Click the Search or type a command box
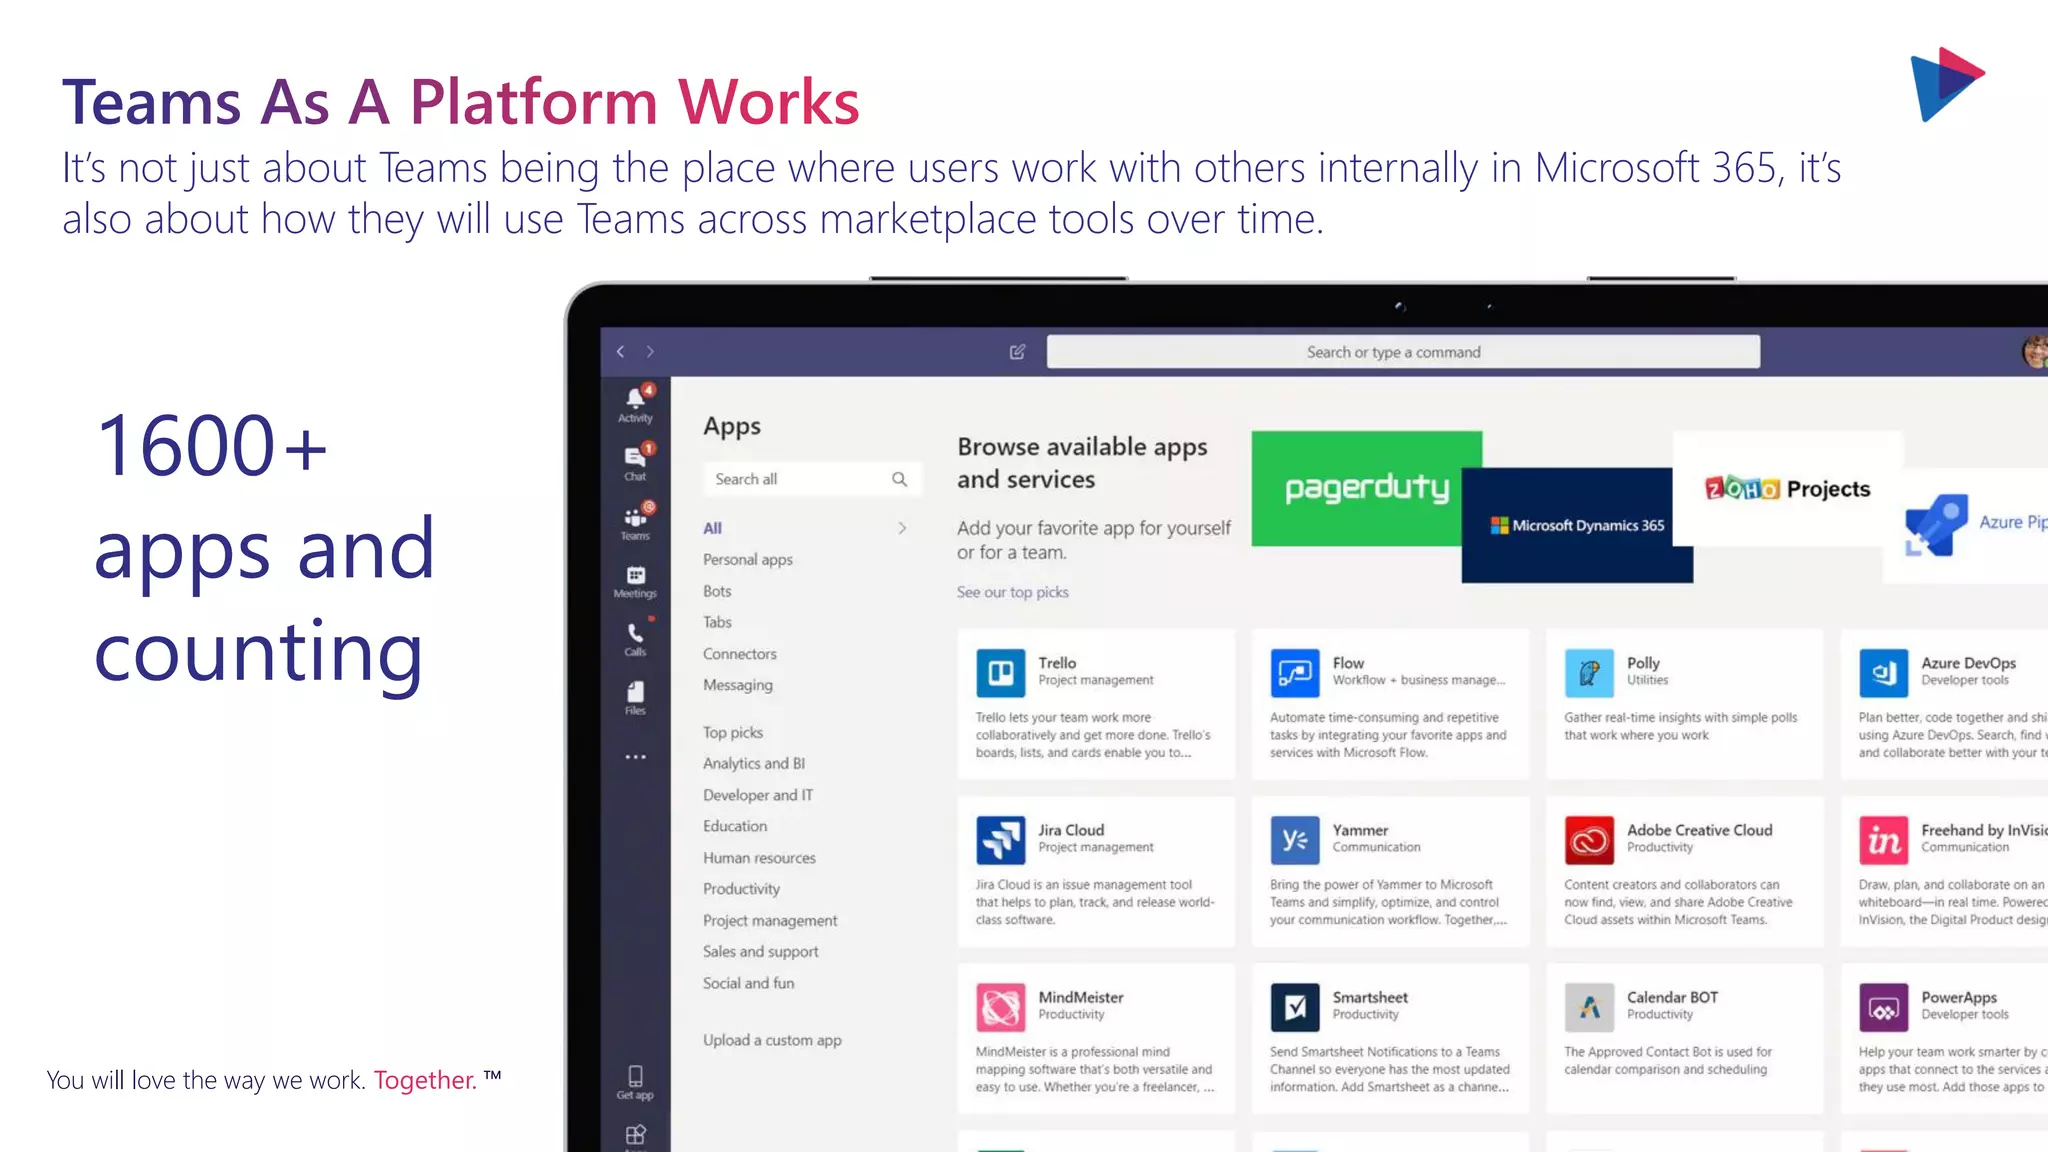This screenshot has height=1152, width=2048. (1403, 352)
